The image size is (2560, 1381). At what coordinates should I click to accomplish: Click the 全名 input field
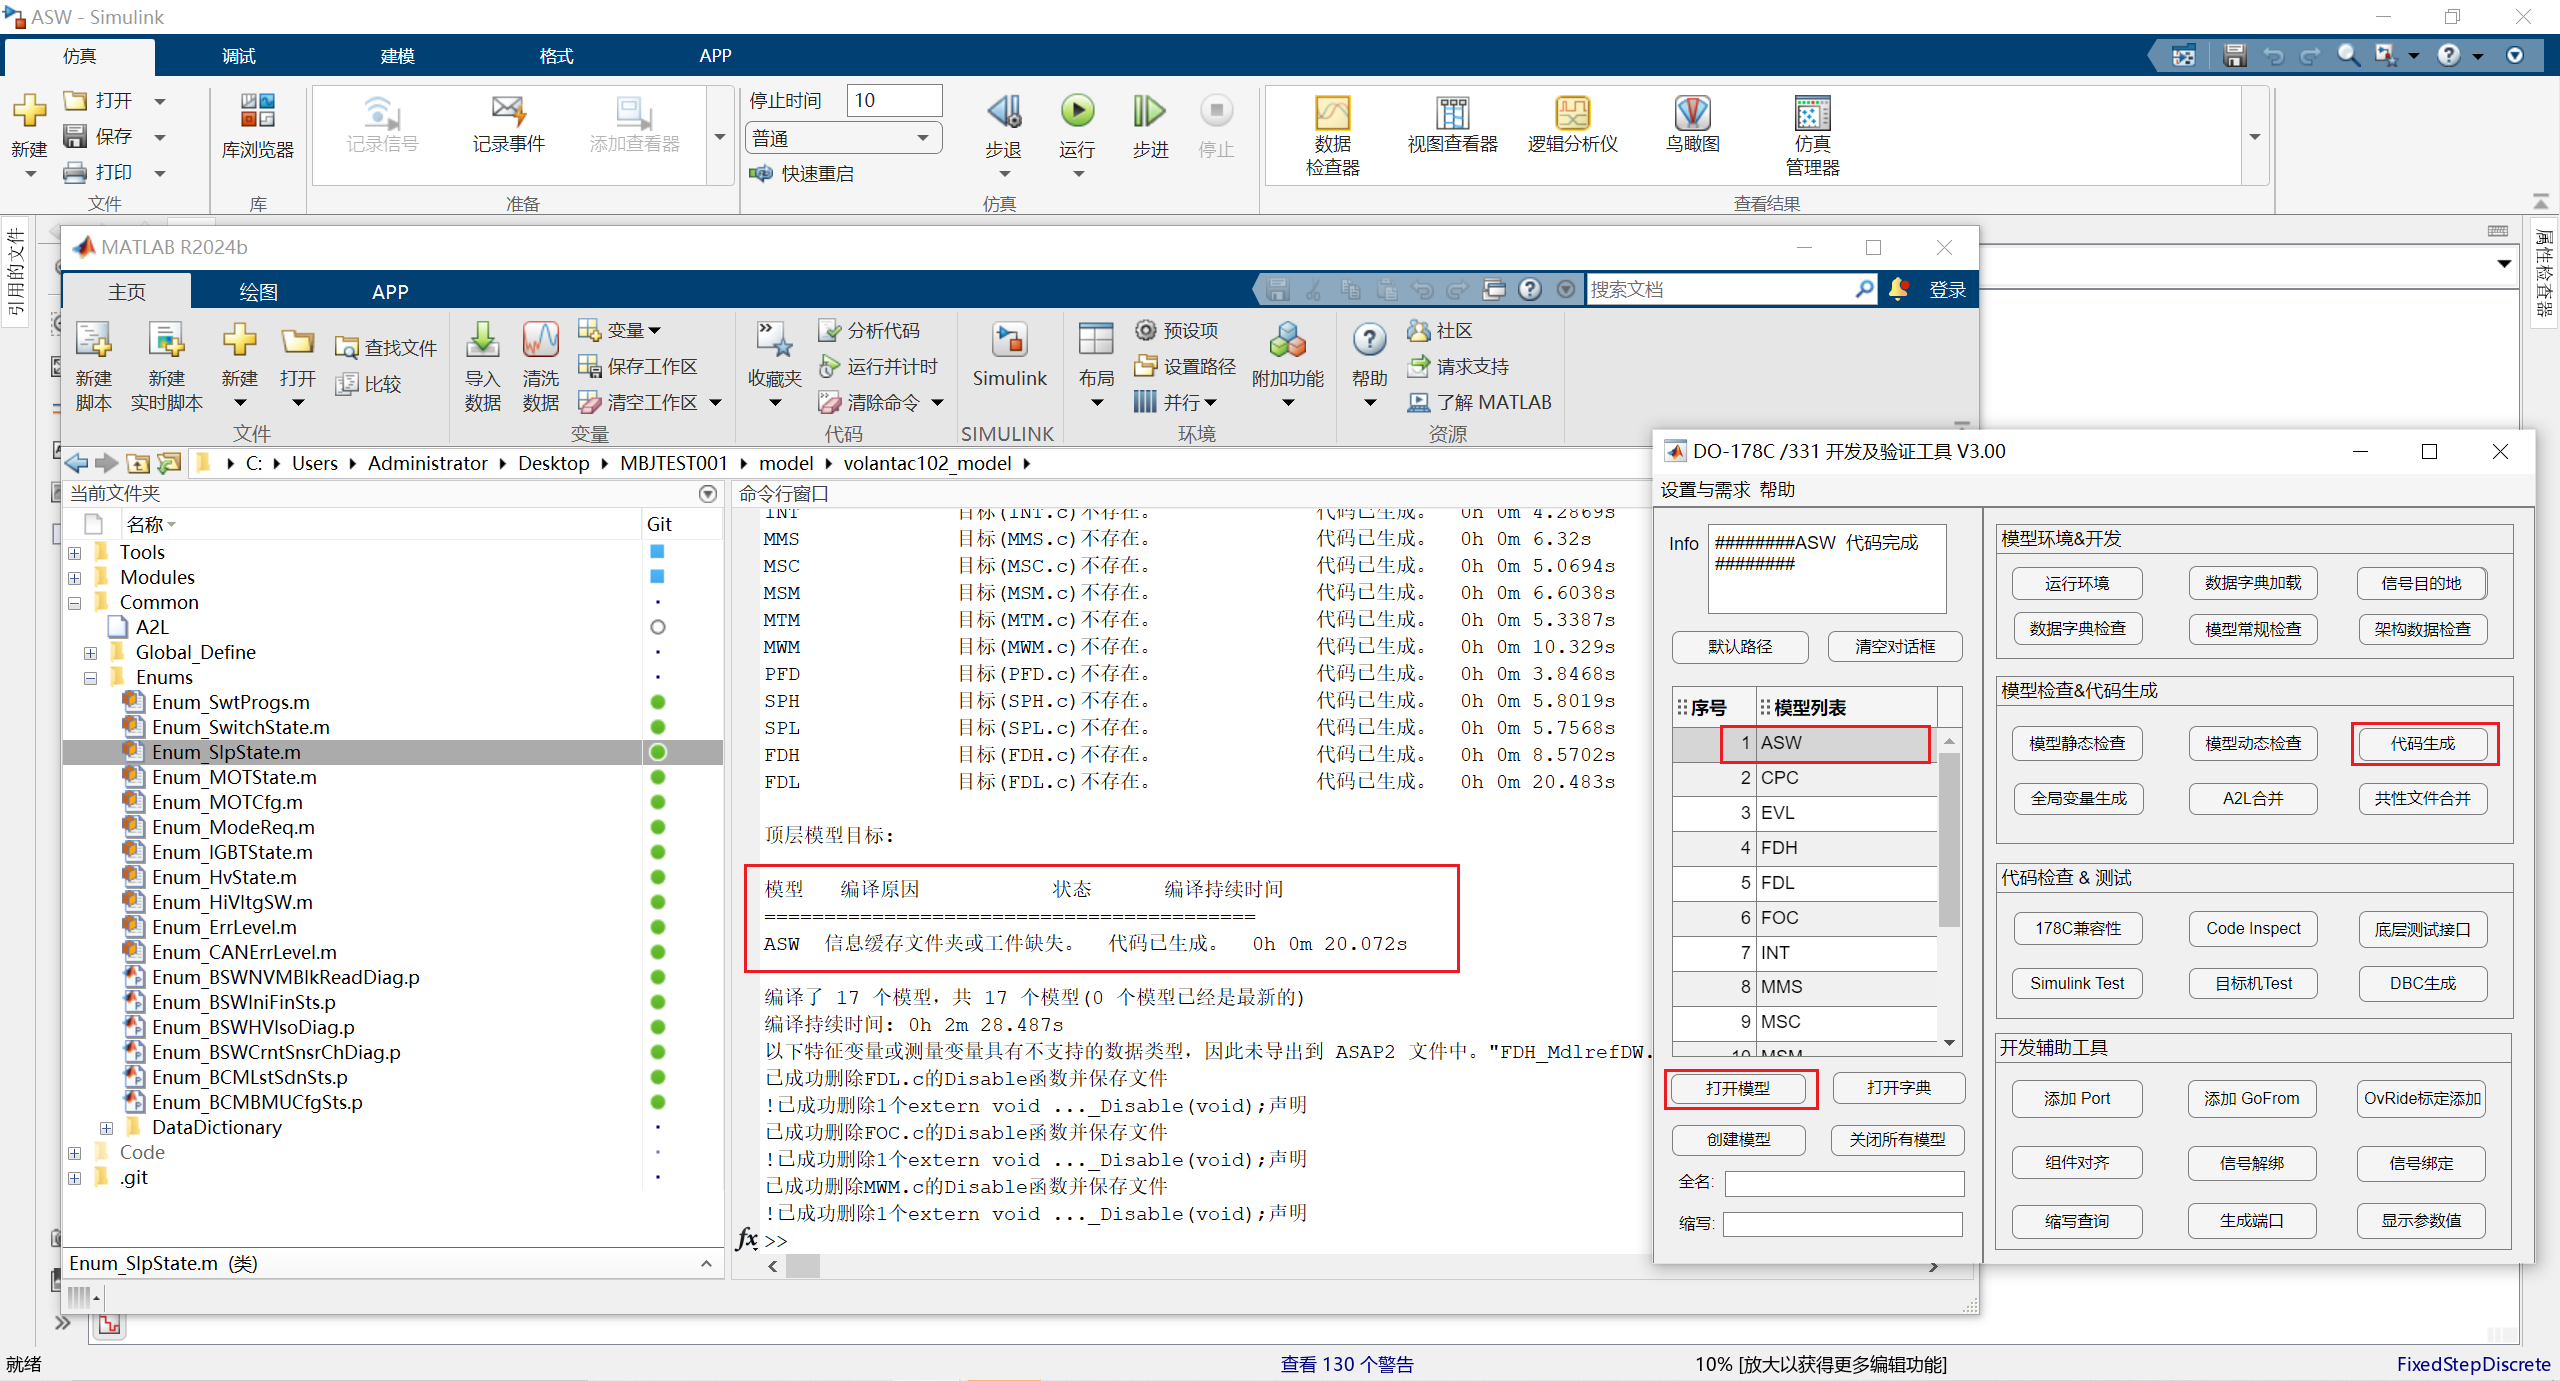point(1844,1184)
